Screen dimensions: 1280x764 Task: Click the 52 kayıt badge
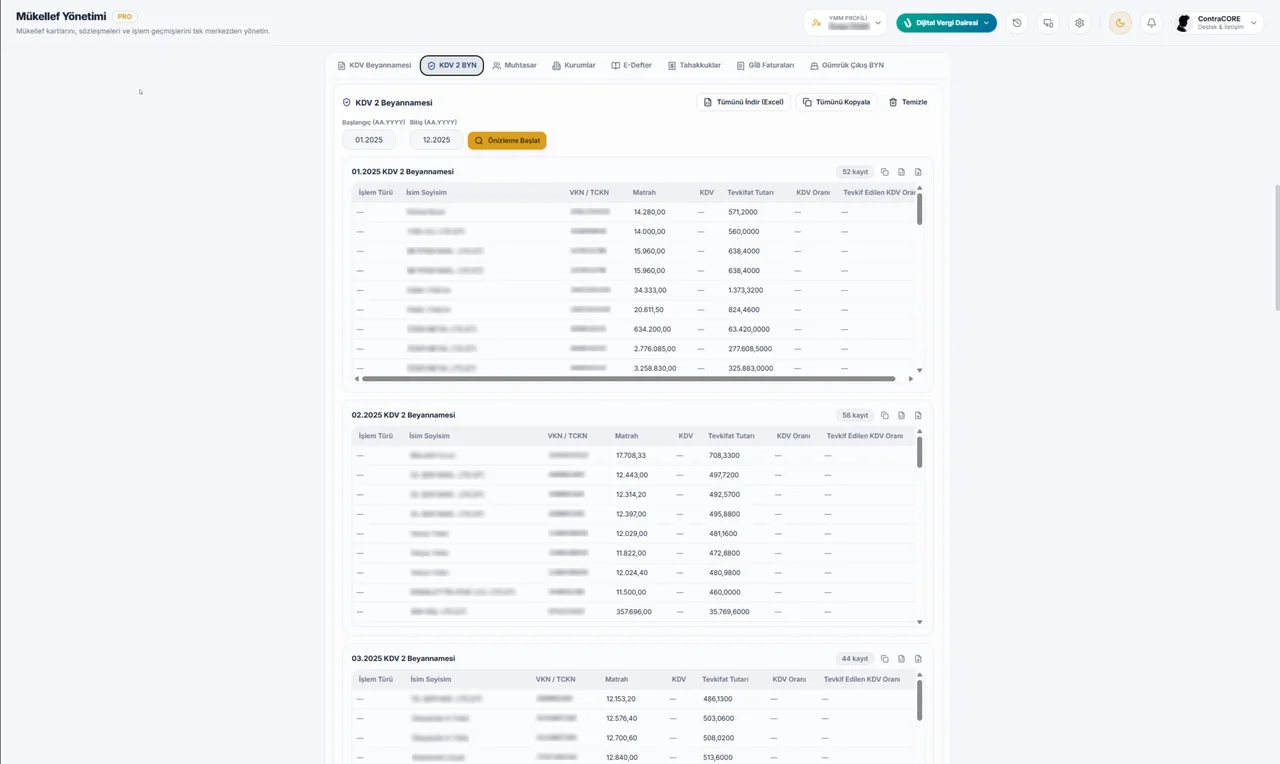[x=855, y=172]
